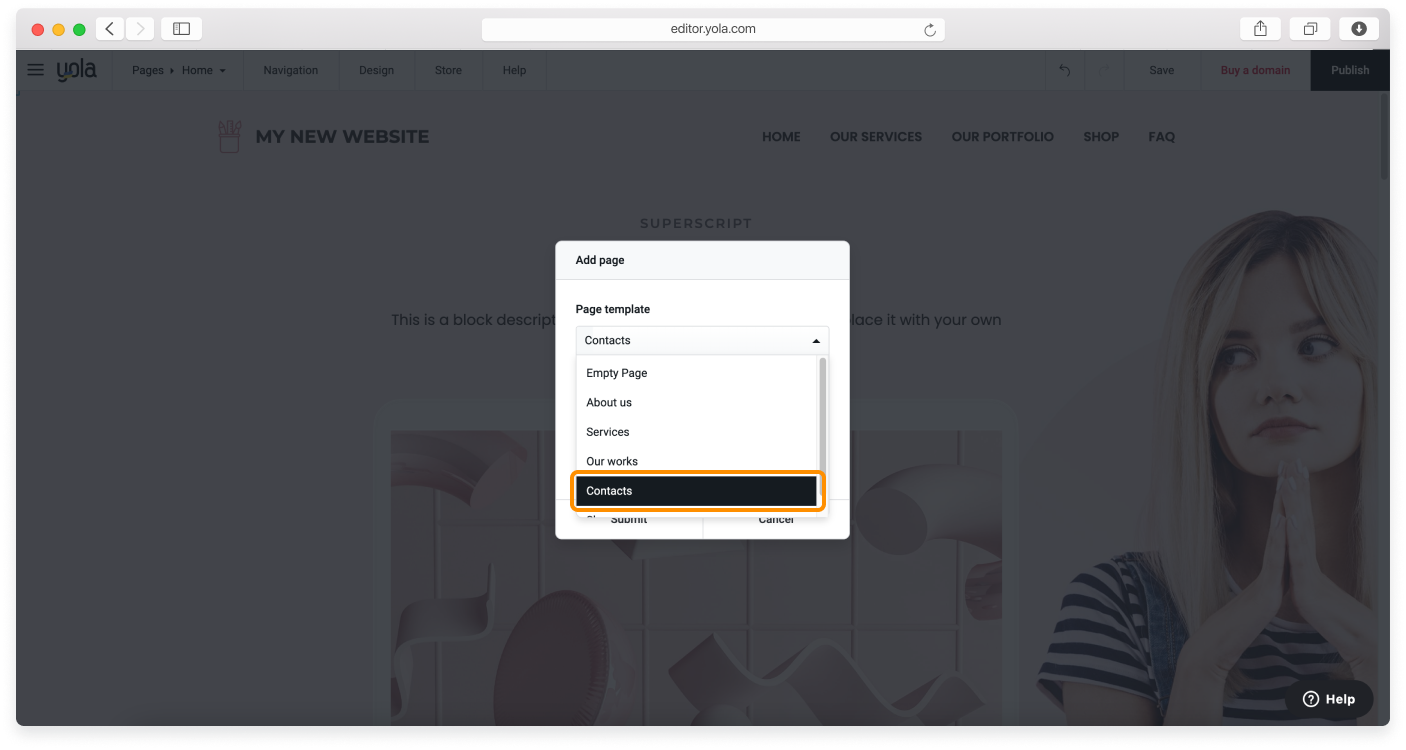This screenshot has width=1406, height=750.
Task: Open the Downloads icon in Safari toolbar
Action: [1358, 28]
